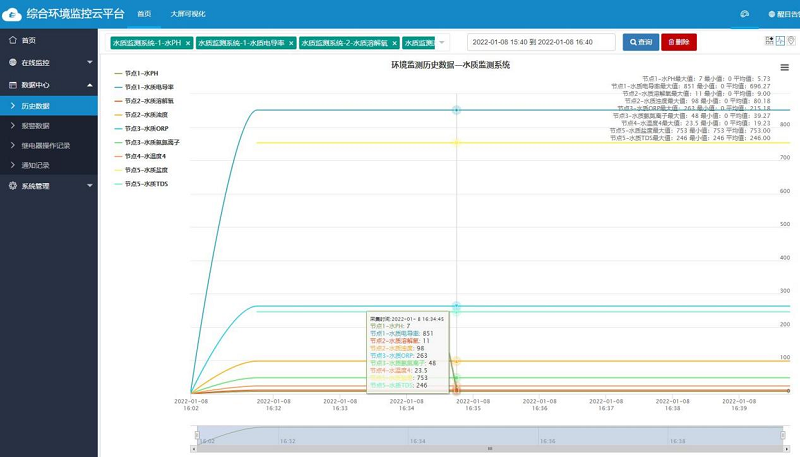
Task: Open the sensor multi-select dropdown arrow
Action: click(x=443, y=42)
